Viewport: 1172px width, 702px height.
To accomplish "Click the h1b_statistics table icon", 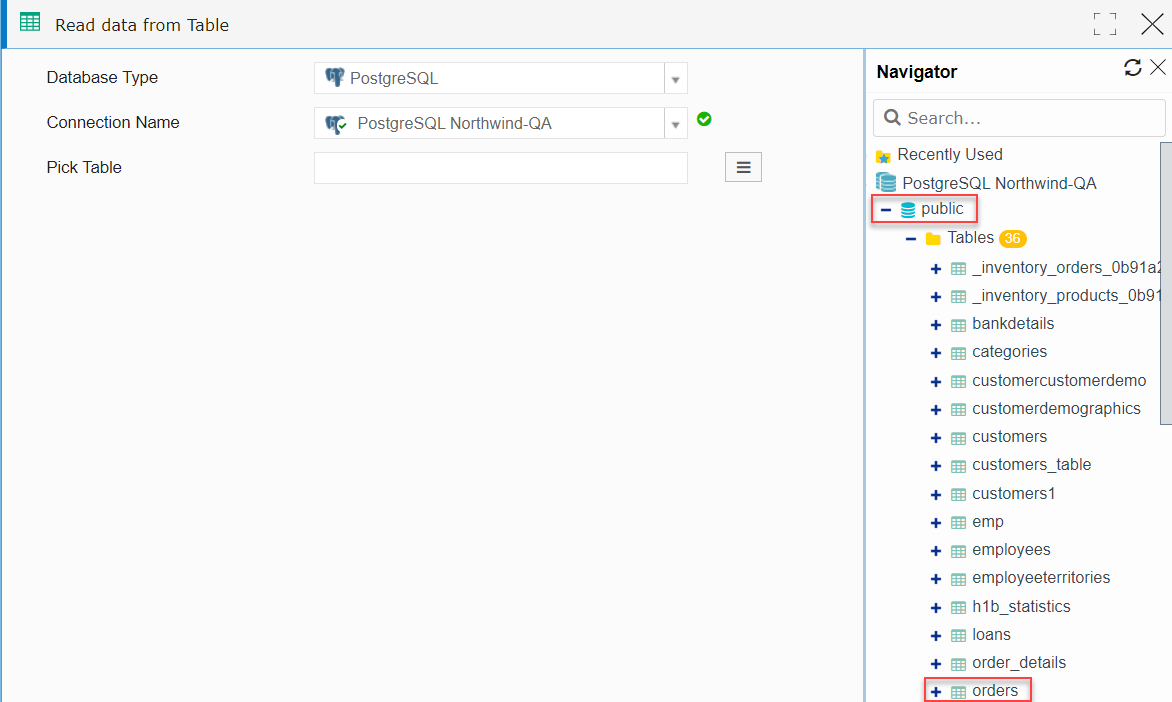I will point(958,608).
